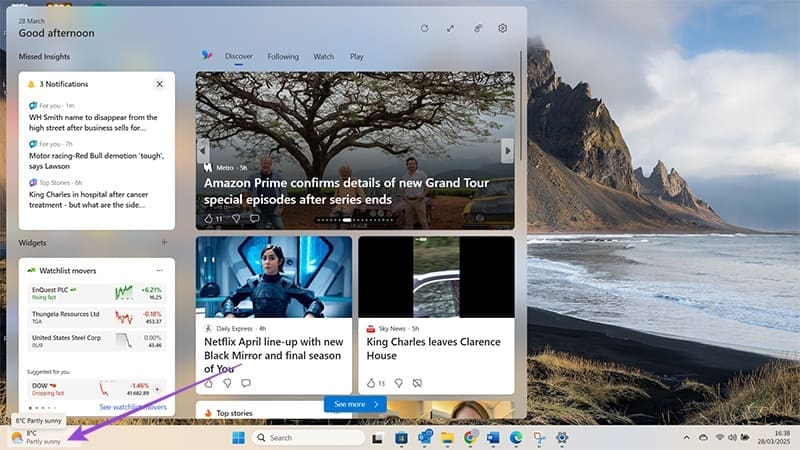Switch to the Following tab
Viewport: 800px width, 450px height.
pos(283,56)
